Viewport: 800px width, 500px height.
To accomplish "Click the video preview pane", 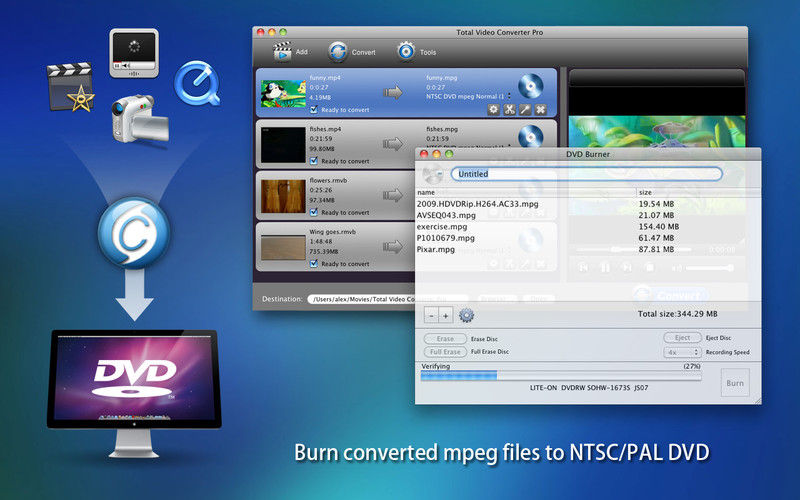I will coord(657,132).
